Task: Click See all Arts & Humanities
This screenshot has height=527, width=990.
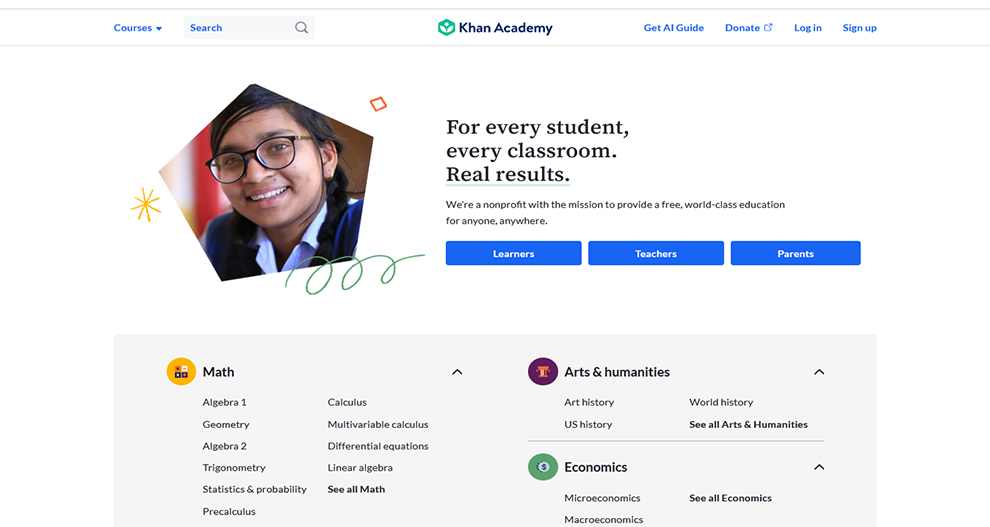Action: tap(748, 424)
